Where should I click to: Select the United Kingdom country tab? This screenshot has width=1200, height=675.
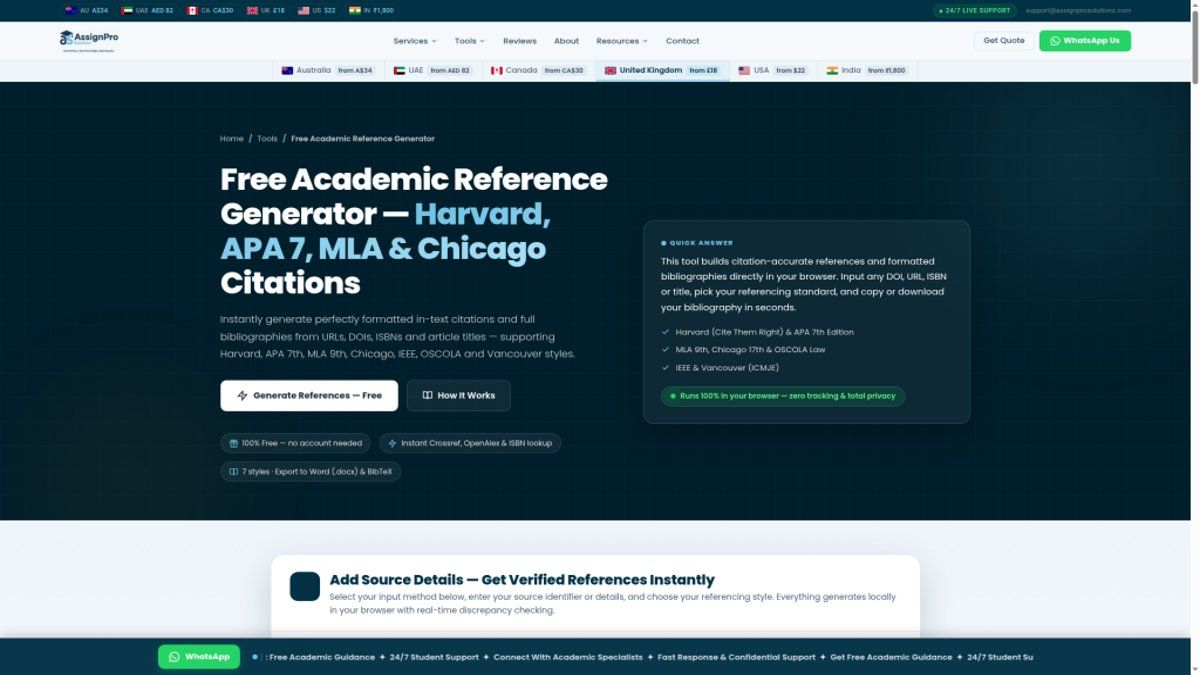tap(662, 71)
